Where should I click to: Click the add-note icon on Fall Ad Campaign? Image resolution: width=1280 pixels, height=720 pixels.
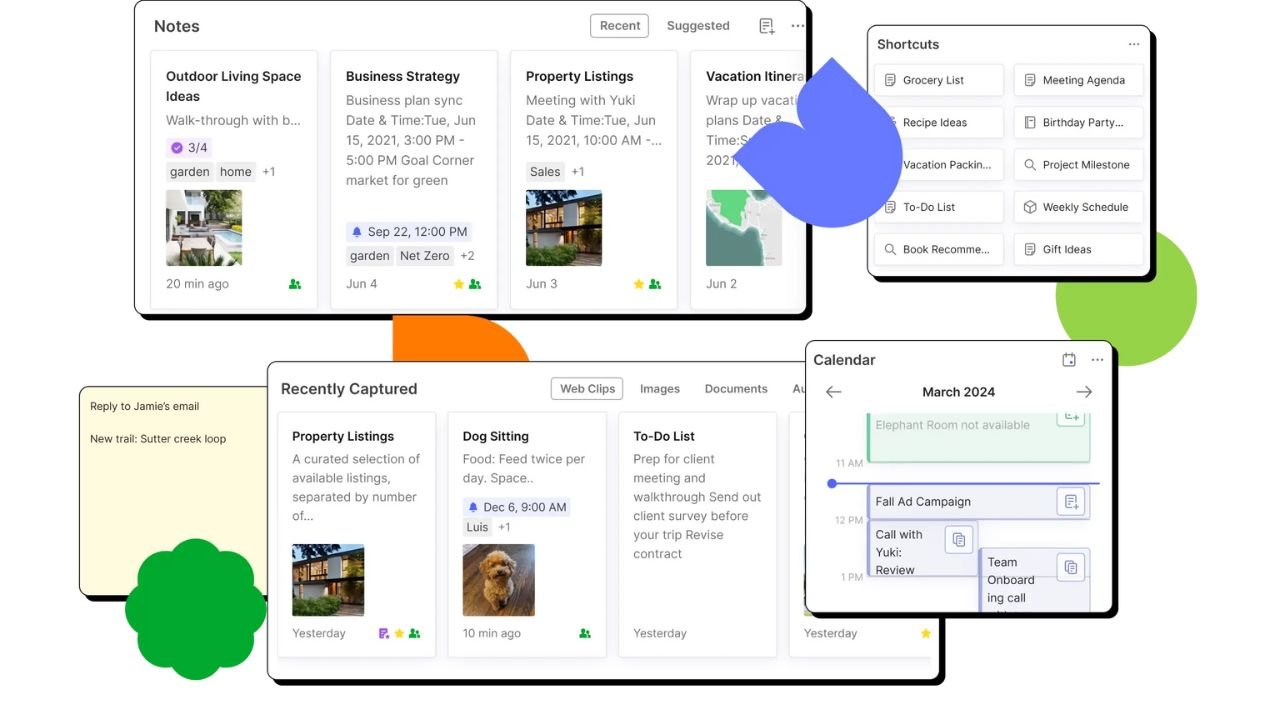click(x=1070, y=501)
